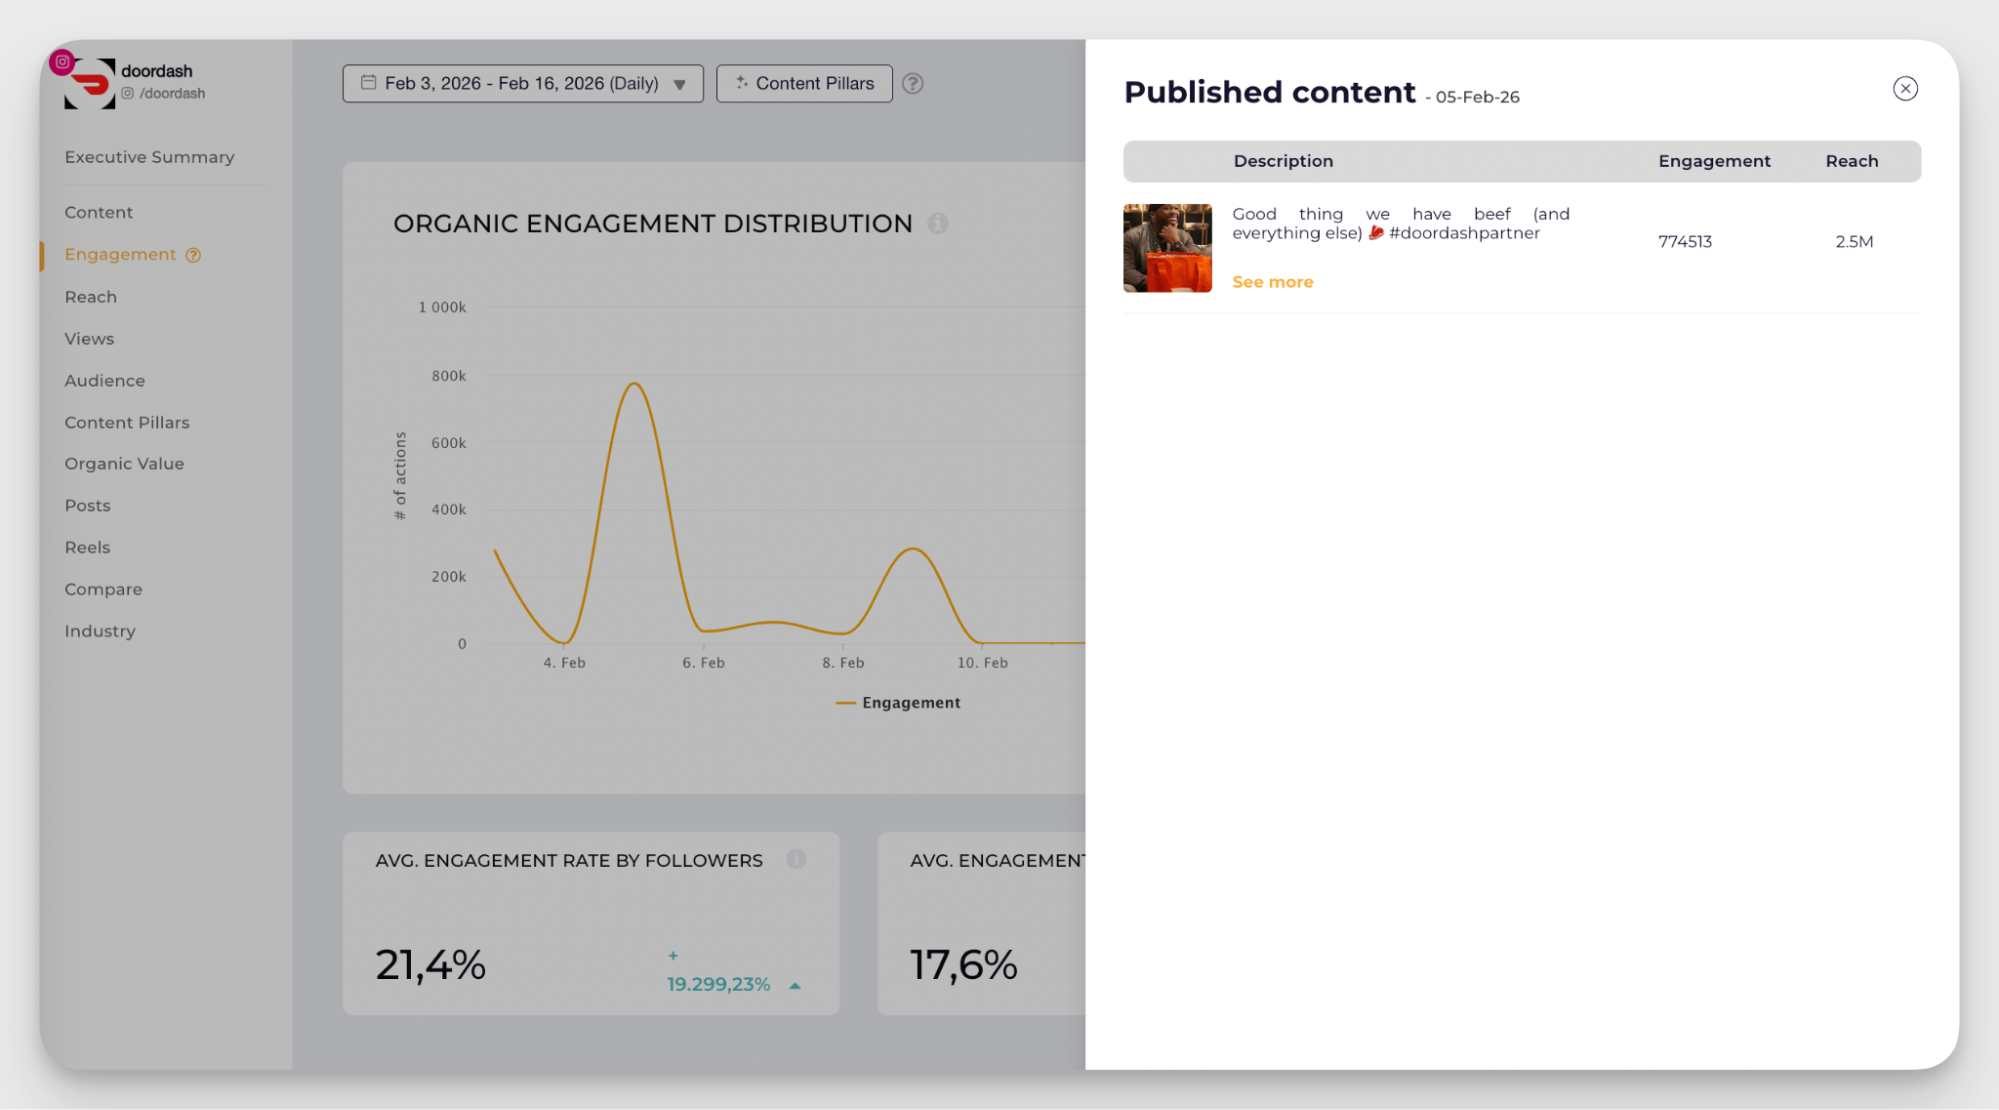Click the help icon beside Engagement menu item
Image resolution: width=1999 pixels, height=1110 pixels.
[194, 255]
